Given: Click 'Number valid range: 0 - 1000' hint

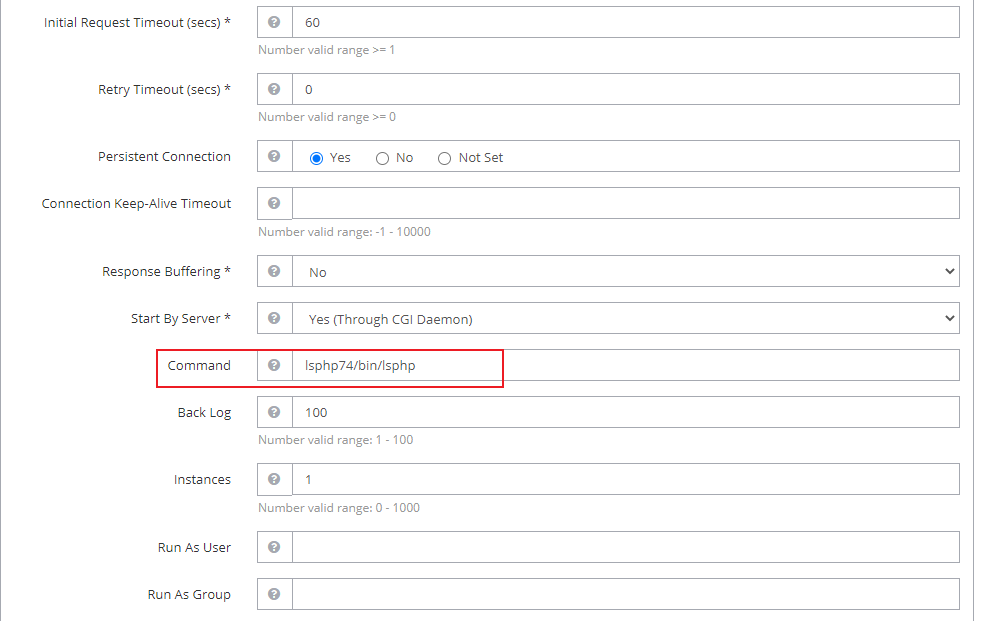Looking at the screenshot, I should point(339,508).
